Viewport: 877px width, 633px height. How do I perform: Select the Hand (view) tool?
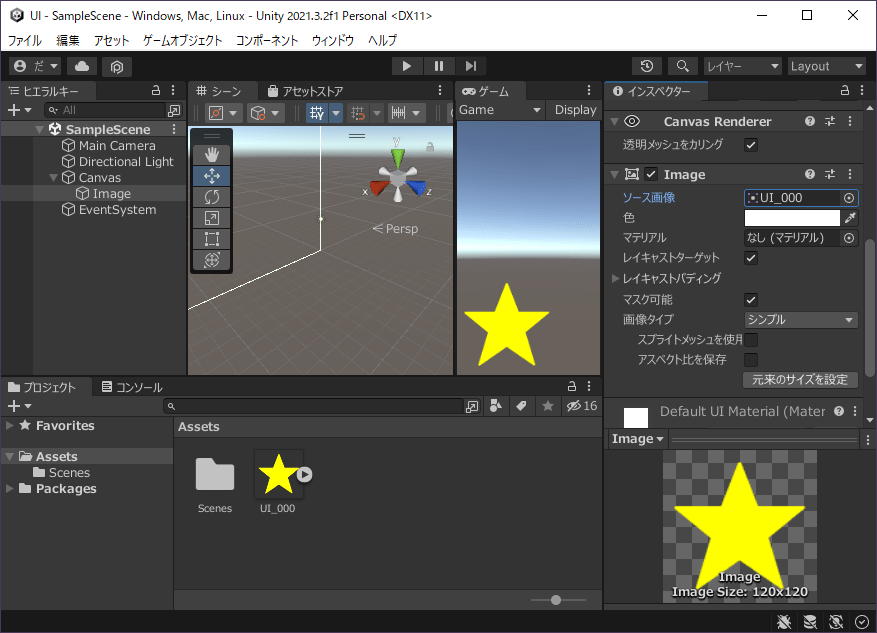coord(211,155)
